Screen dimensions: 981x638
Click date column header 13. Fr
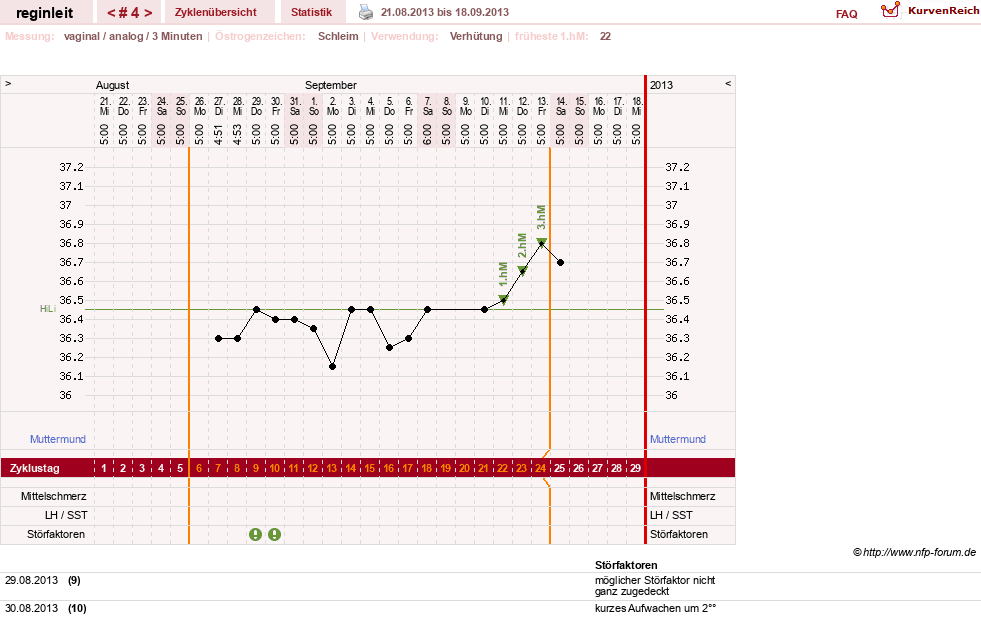[x=542, y=106]
